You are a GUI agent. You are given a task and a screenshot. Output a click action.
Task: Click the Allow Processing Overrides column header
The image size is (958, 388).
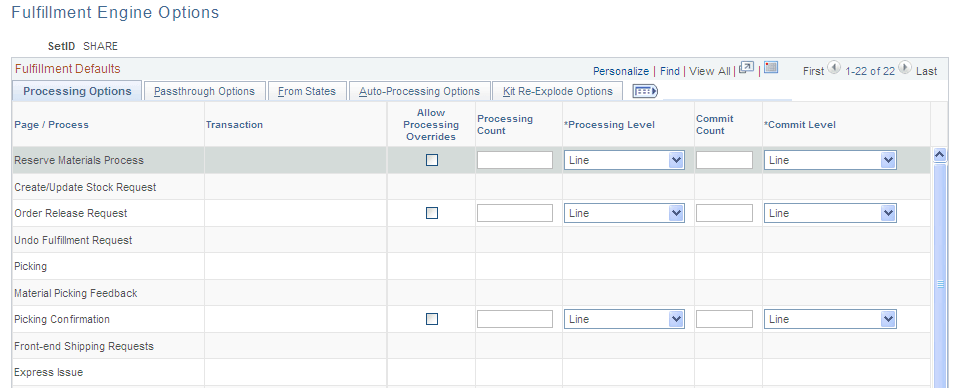431,125
